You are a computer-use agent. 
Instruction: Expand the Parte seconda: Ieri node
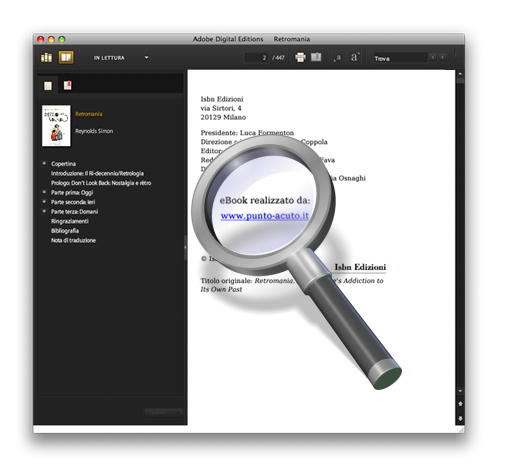click(44, 202)
